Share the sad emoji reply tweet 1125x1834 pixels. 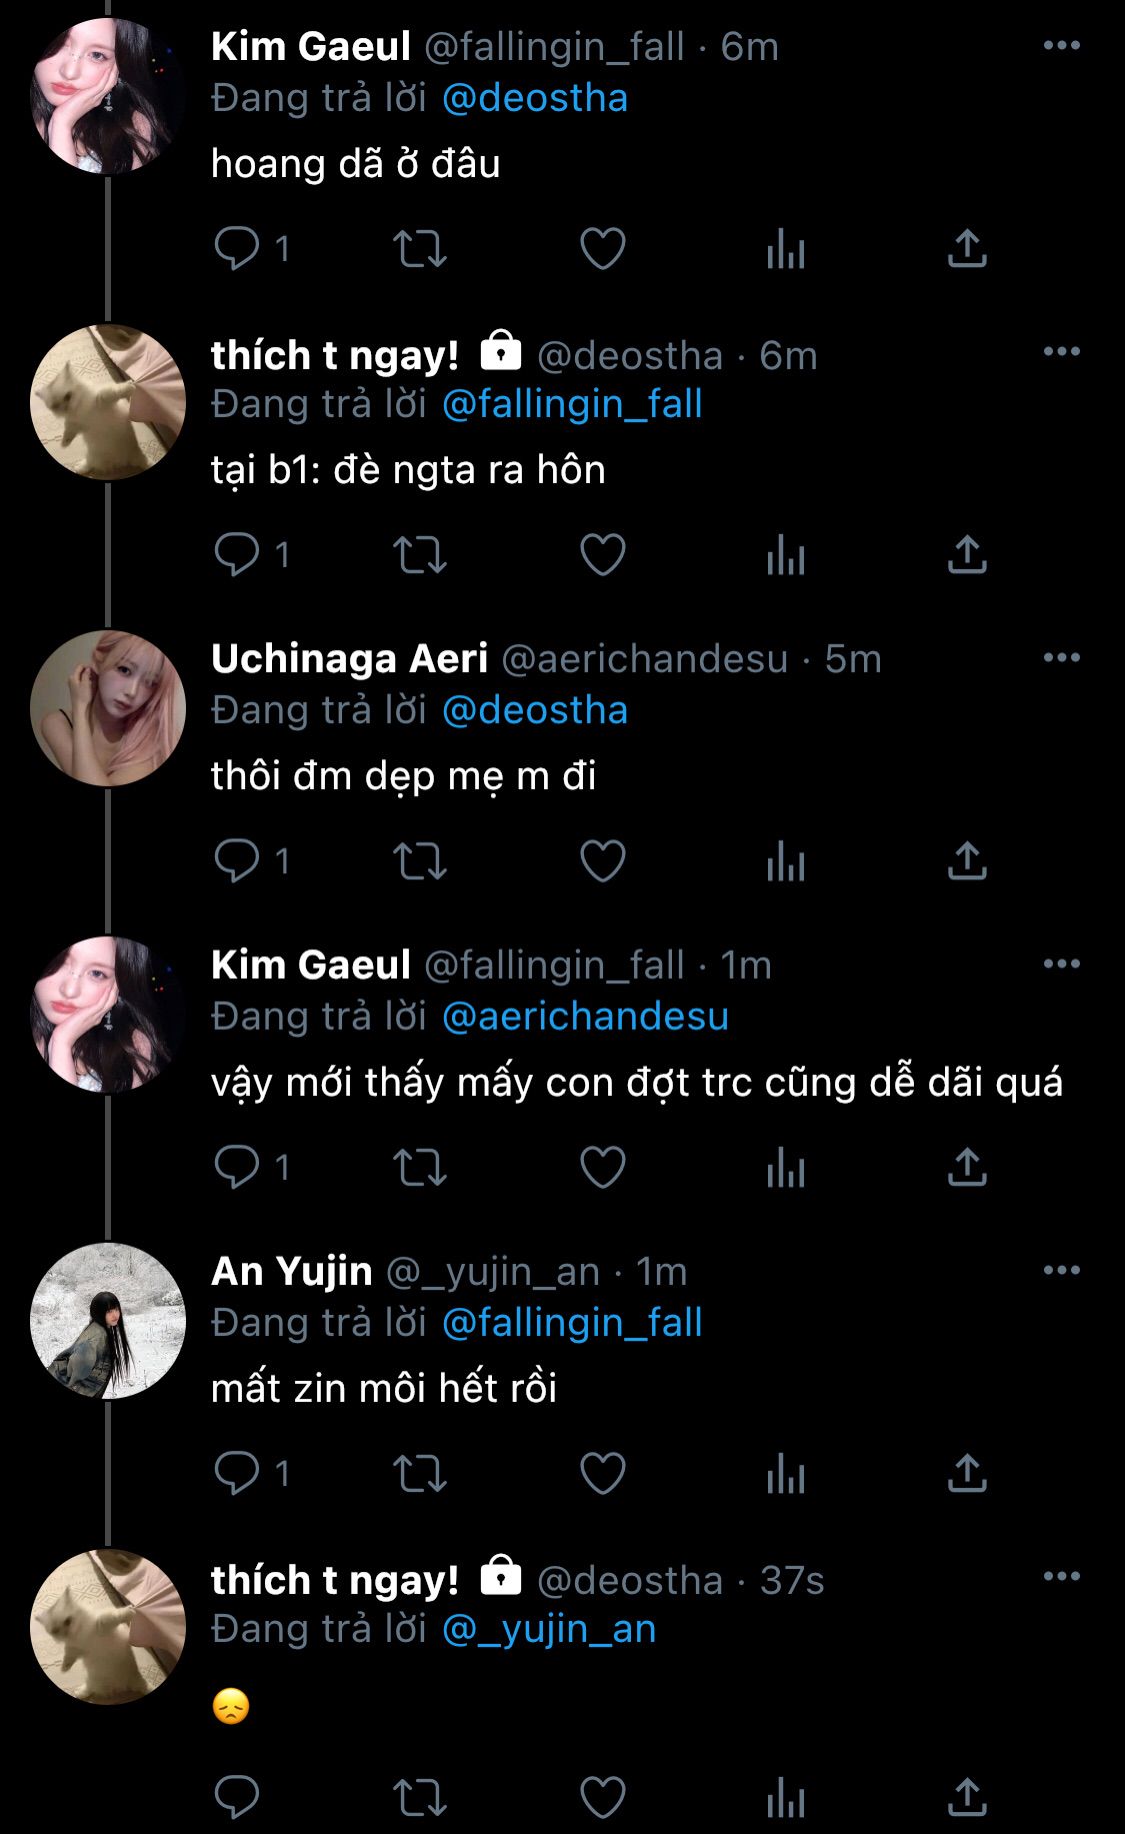[967, 1797]
